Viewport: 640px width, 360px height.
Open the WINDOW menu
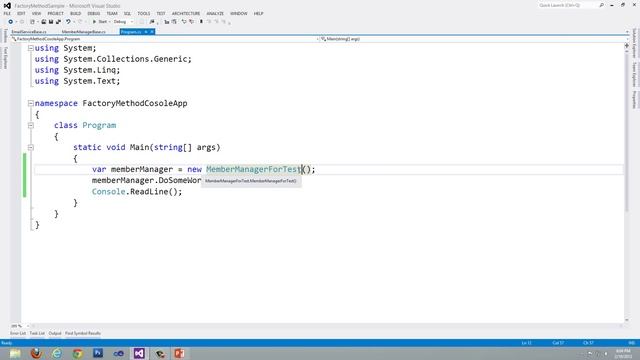point(239,13)
